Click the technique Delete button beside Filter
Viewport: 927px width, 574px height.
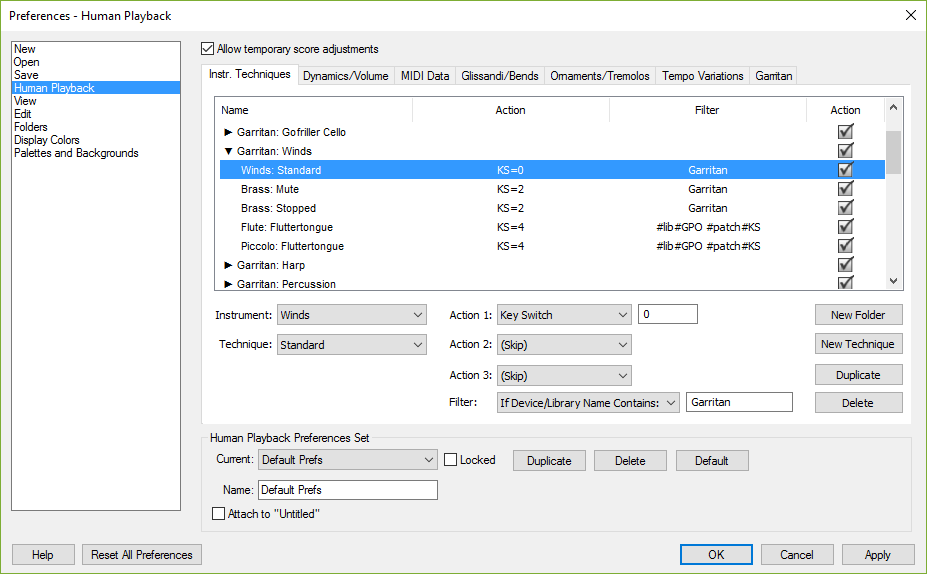(858, 403)
